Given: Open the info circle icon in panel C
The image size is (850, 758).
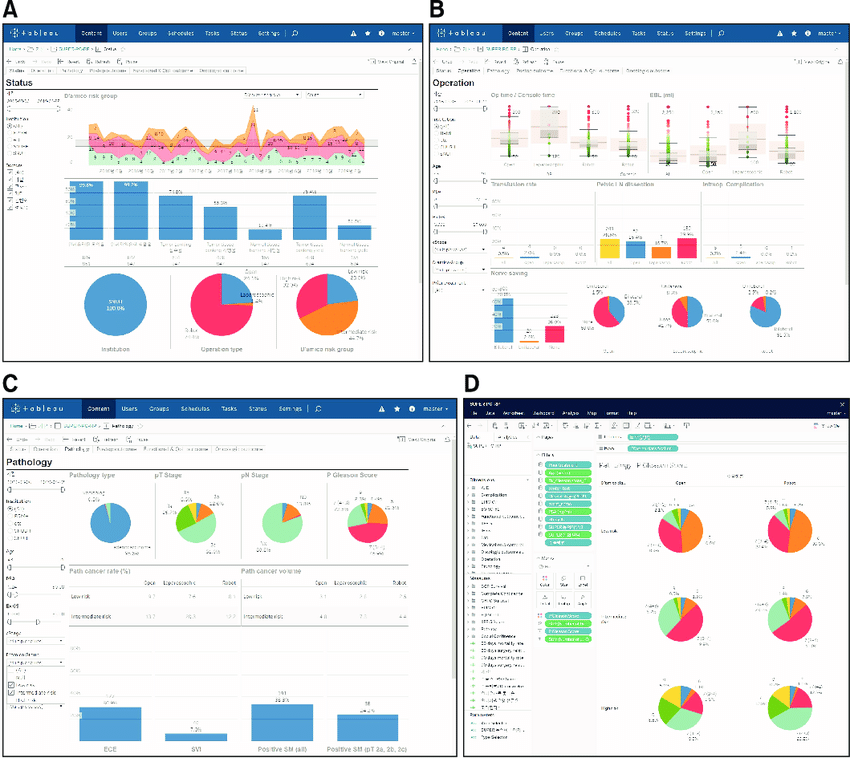Looking at the screenshot, I should pyautogui.click(x=381, y=409).
